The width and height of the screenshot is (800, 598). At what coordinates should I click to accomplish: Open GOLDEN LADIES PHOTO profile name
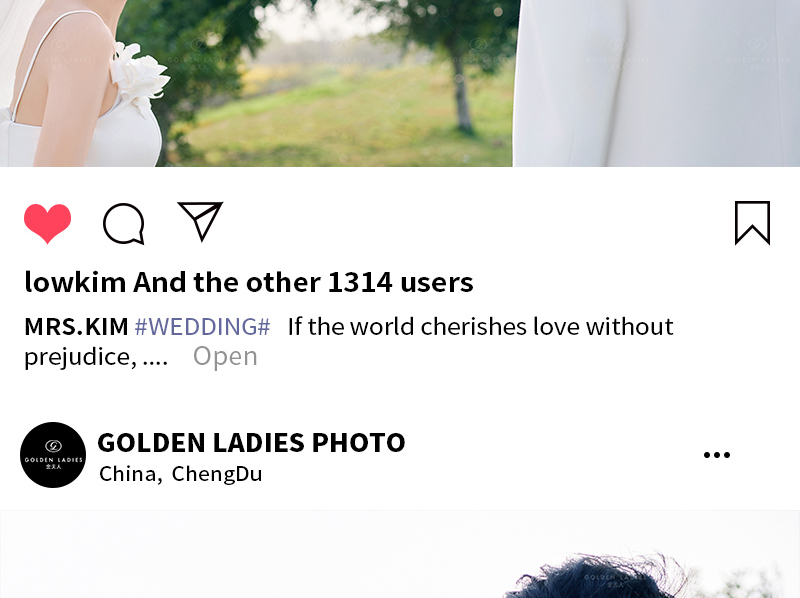tap(251, 442)
